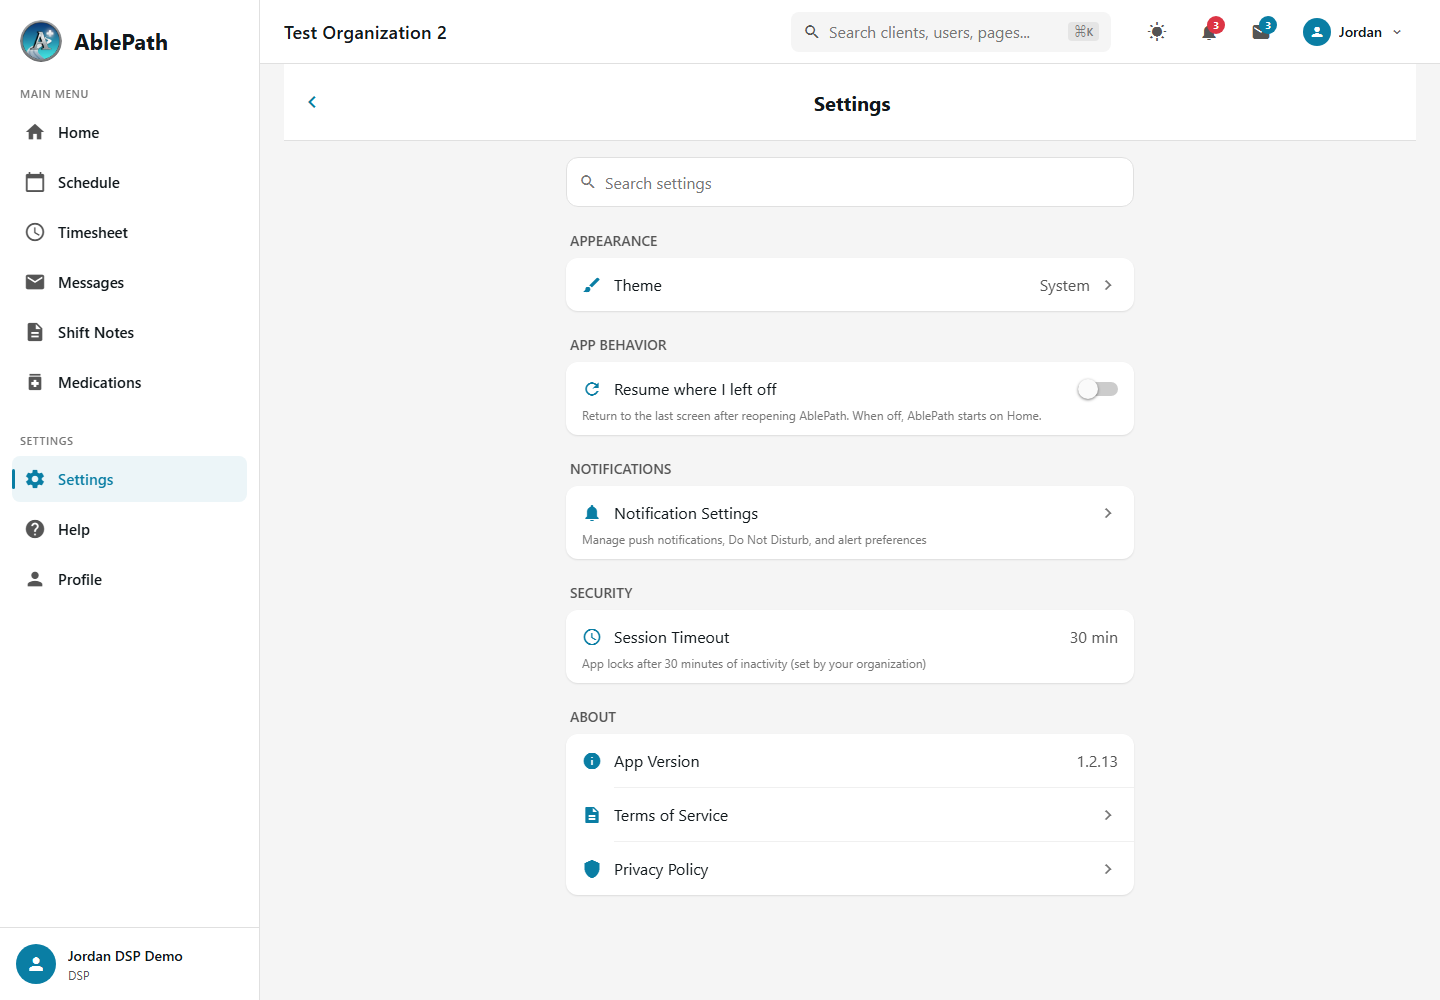
Task: Click the Messages envelope icon in sidebar
Action: pyautogui.click(x=35, y=282)
